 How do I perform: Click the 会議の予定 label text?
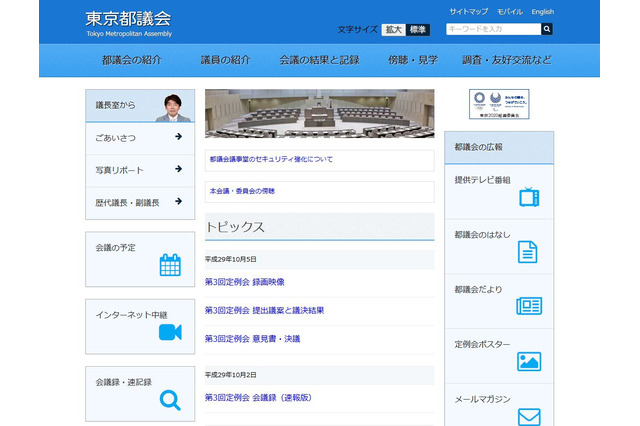pyautogui.click(x=116, y=248)
